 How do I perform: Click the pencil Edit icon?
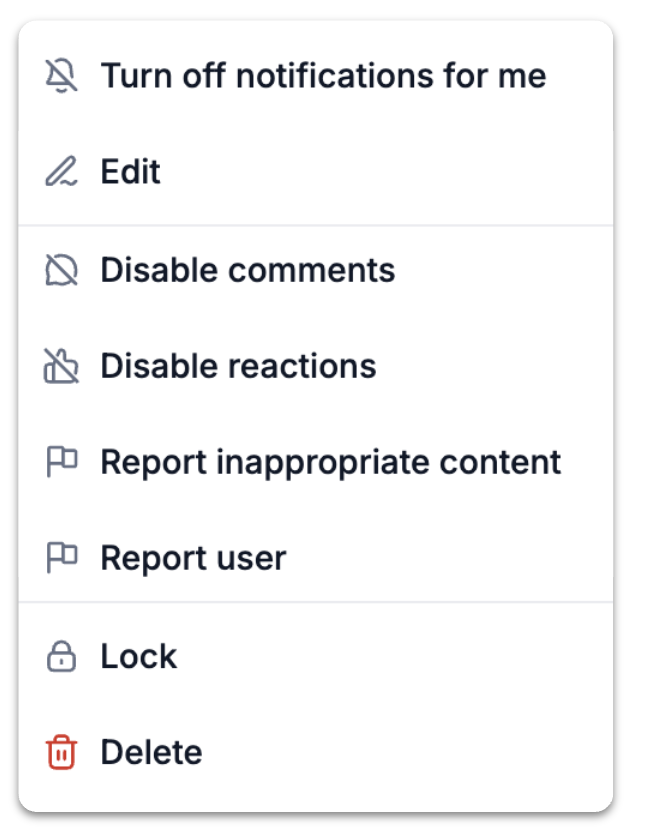point(61,171)
